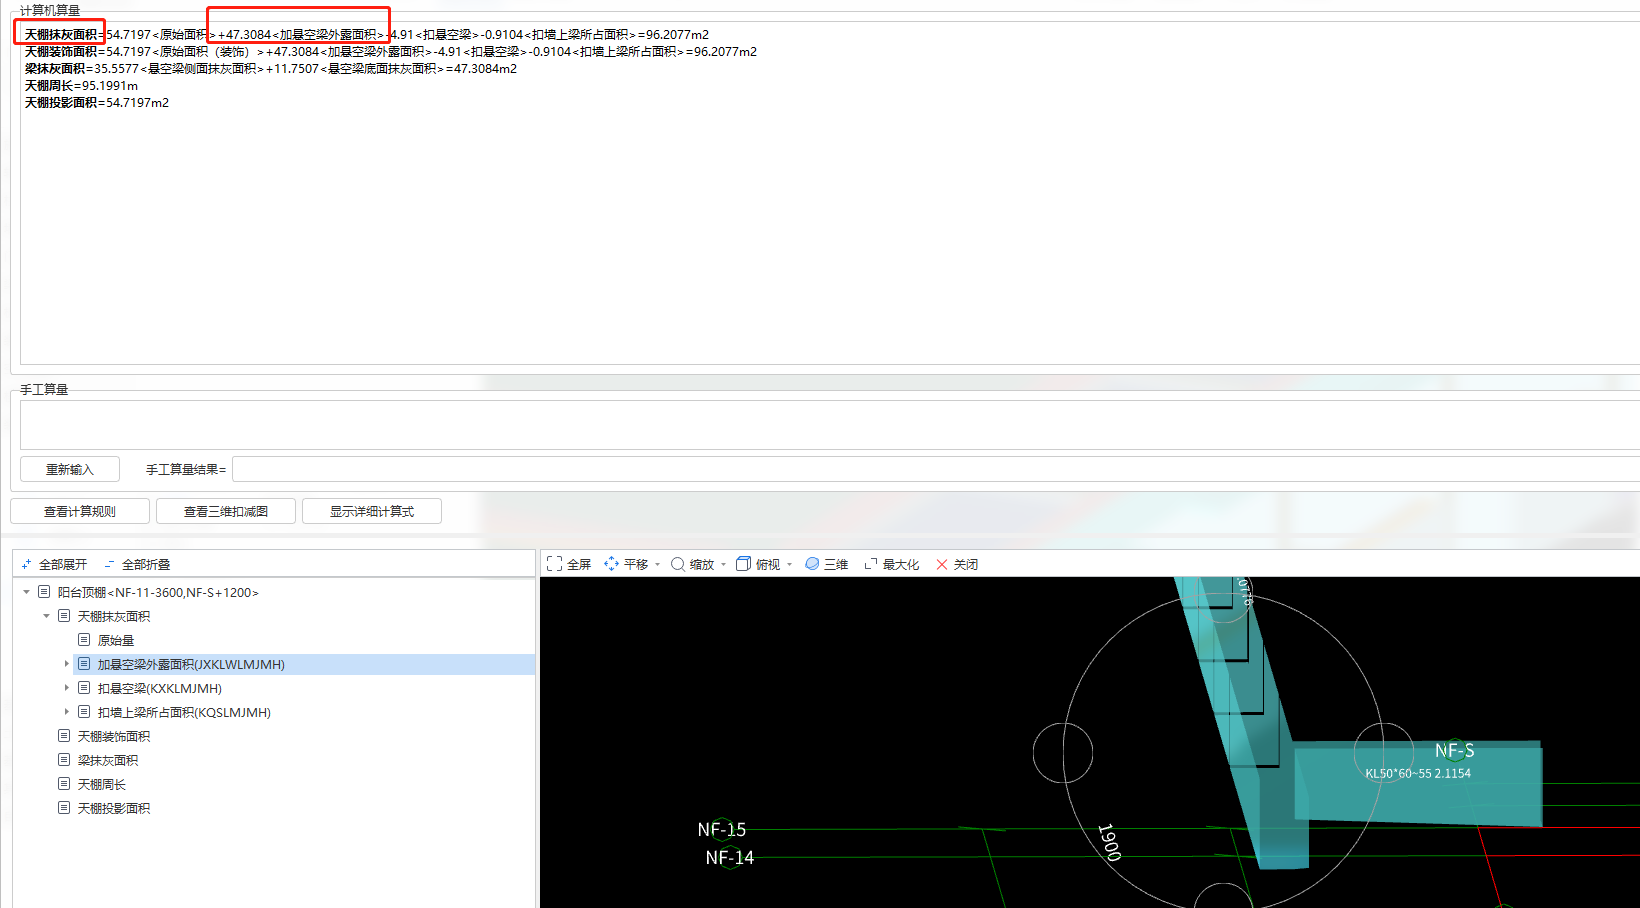Click the 天棚周长=95.1991m line
The height and width of the screenshot is (908, 1640).
coord(81,86)
